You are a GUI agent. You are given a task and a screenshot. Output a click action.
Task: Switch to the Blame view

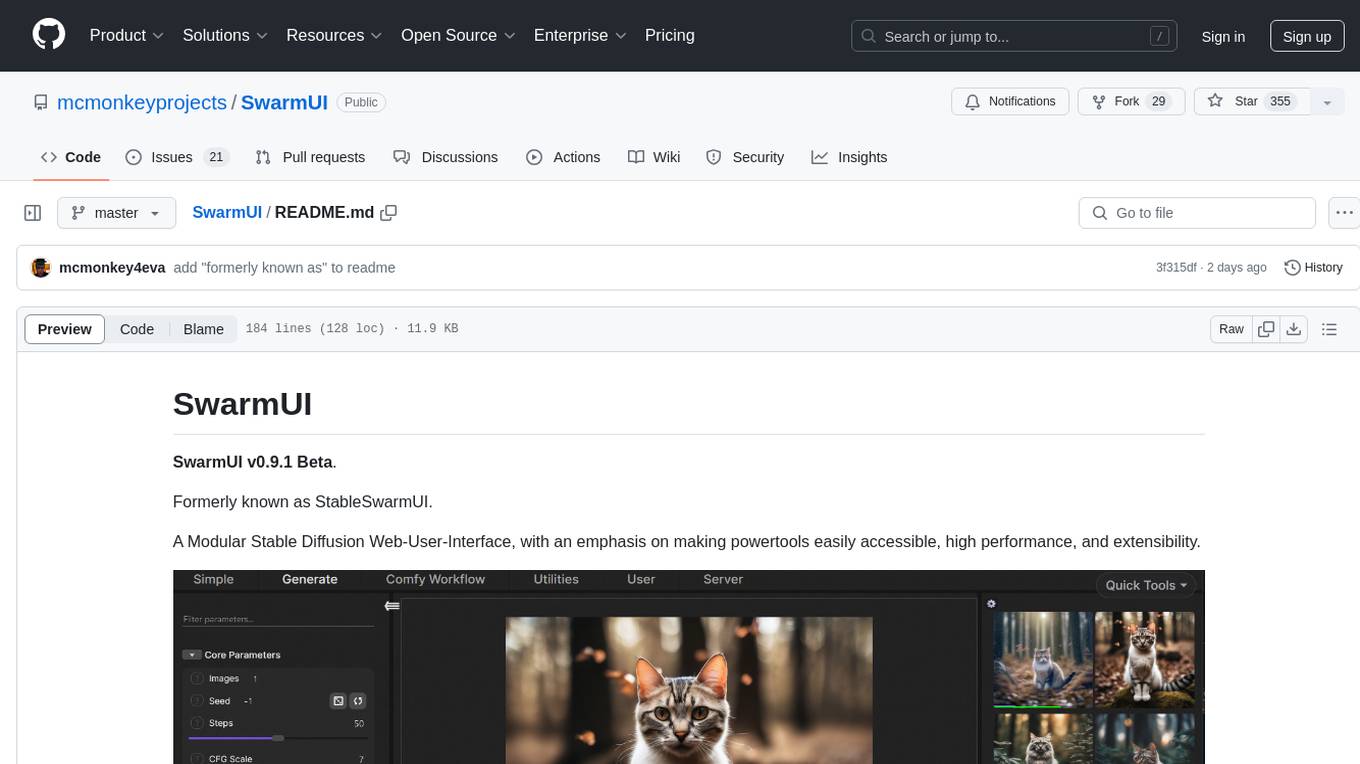point(203,329)
